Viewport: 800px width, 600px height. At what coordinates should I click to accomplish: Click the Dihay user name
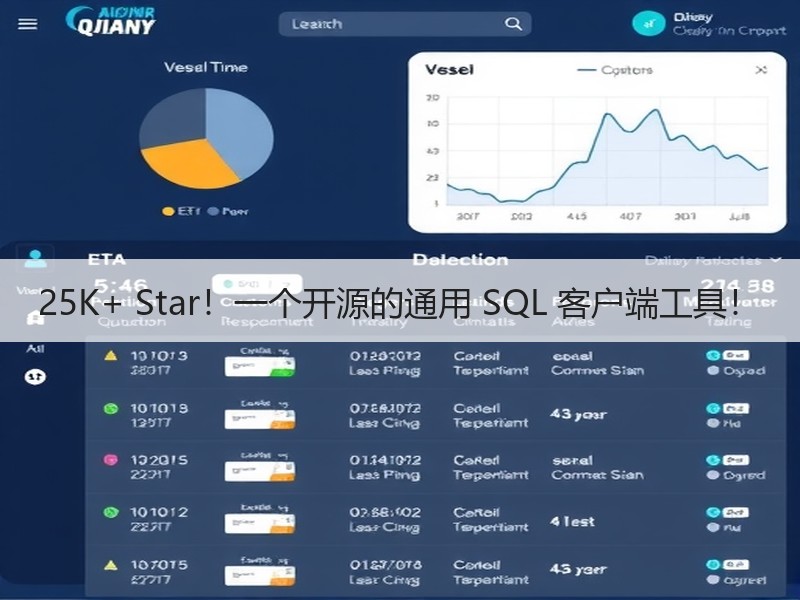[692, 17]
